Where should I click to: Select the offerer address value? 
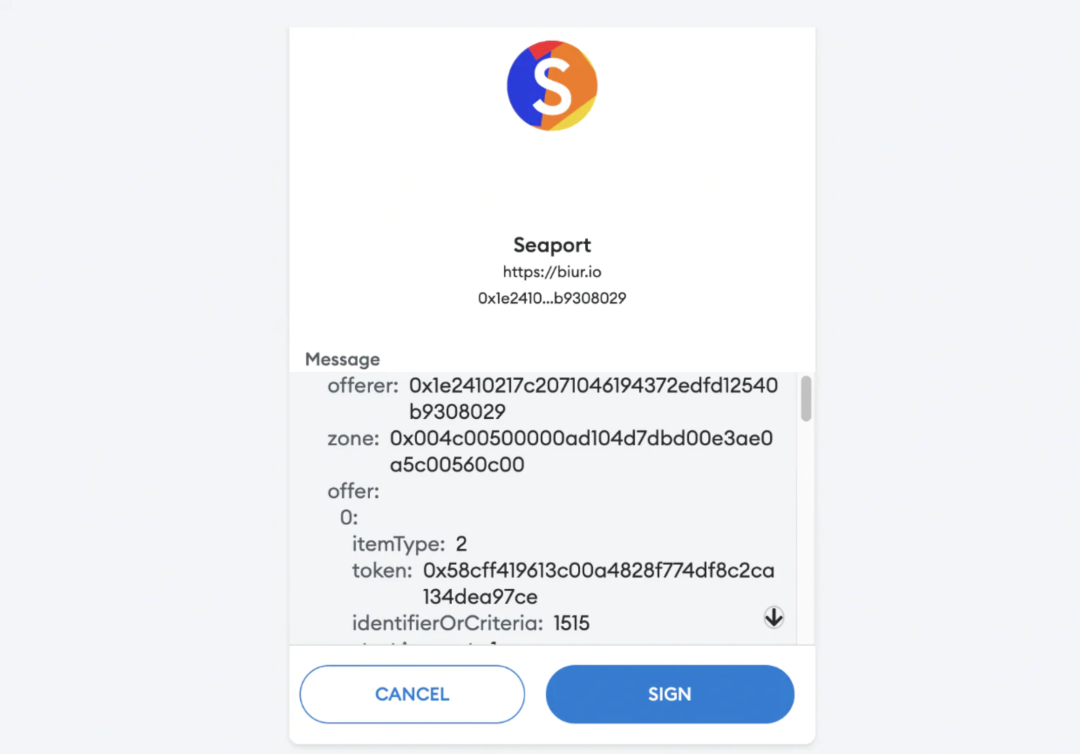[x=593, y=398]
